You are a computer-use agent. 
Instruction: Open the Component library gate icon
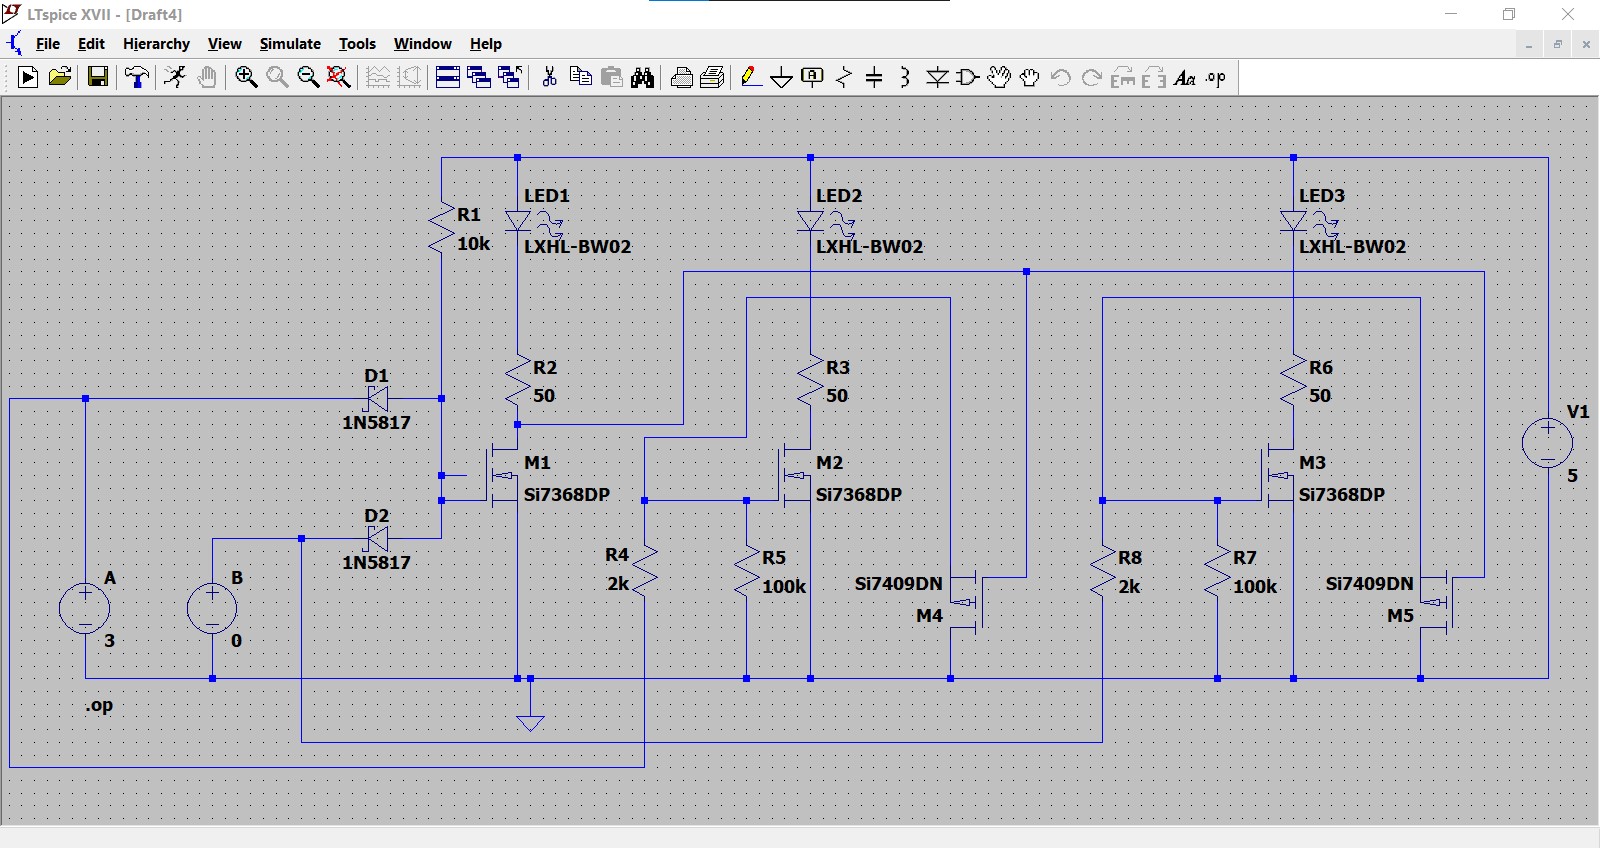click(968, 77)
